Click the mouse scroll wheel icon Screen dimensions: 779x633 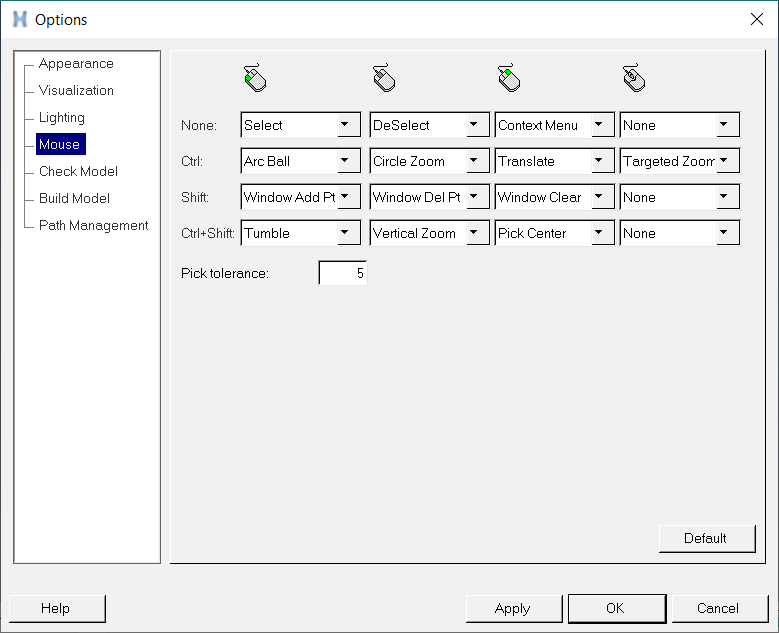(x=634, y=78)
